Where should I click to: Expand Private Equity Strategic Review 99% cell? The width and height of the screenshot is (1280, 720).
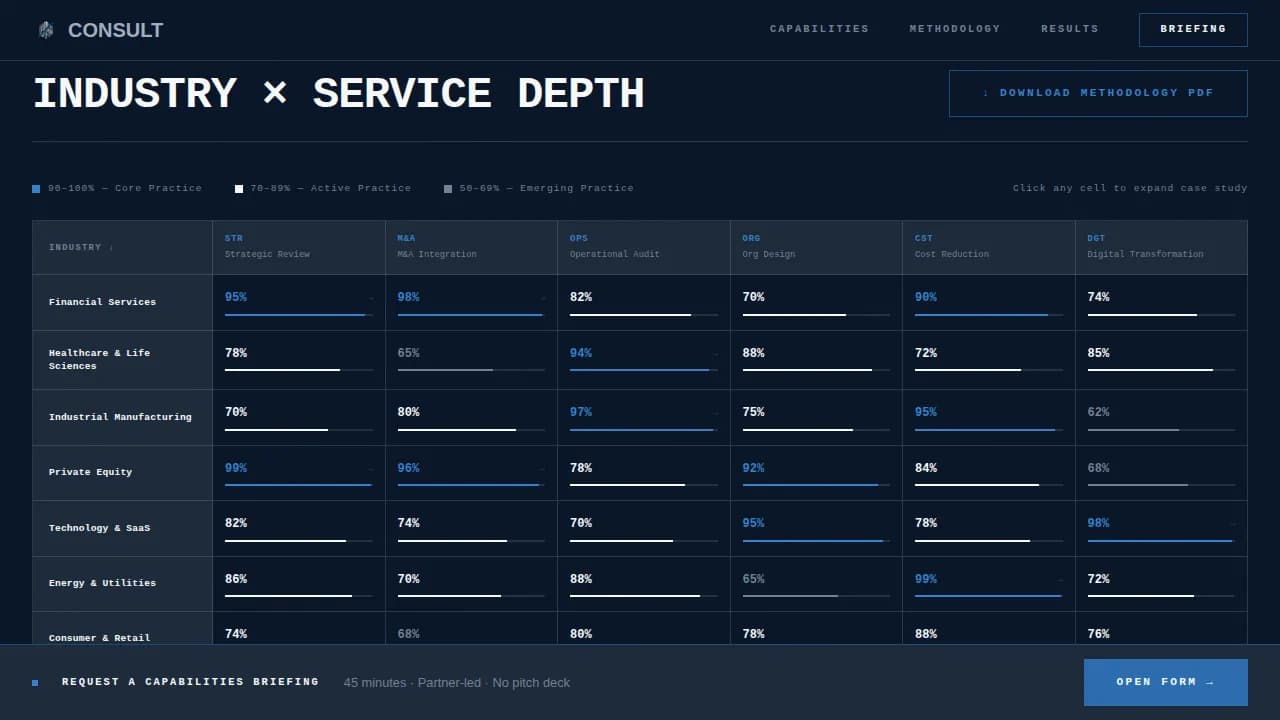point(299,473)
